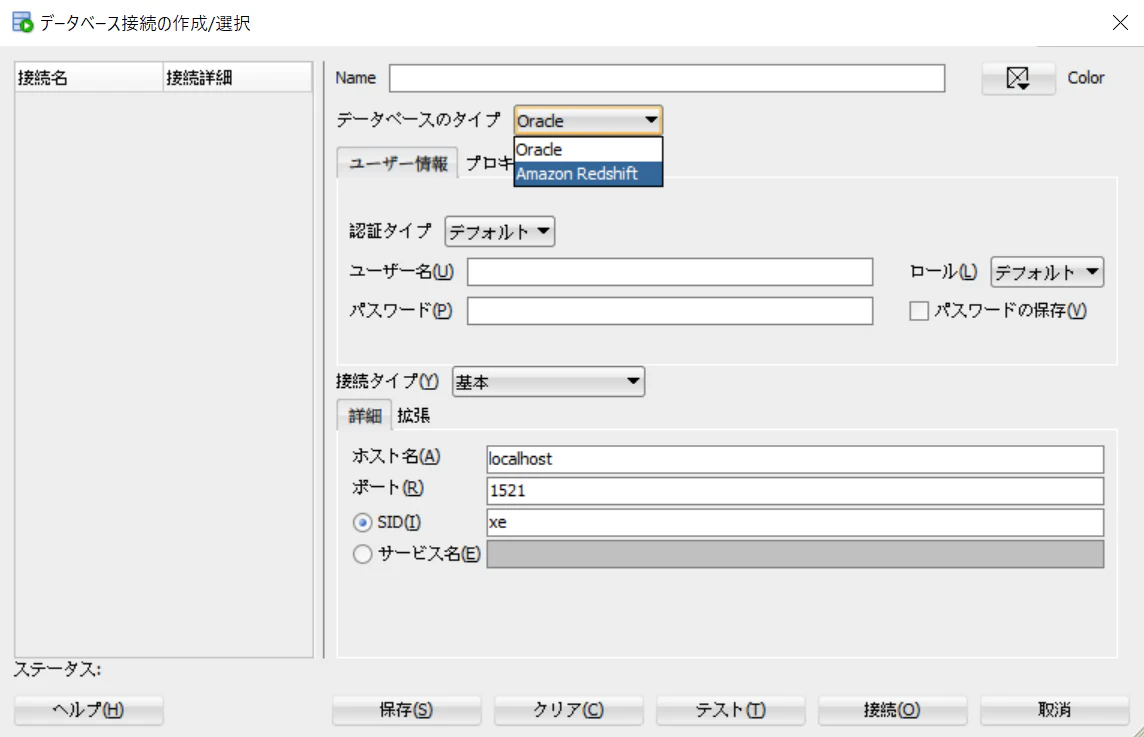1144x737 pixels.
Task: Collapse the データベースのタイプ dropdown
Action: click(588, 120)
